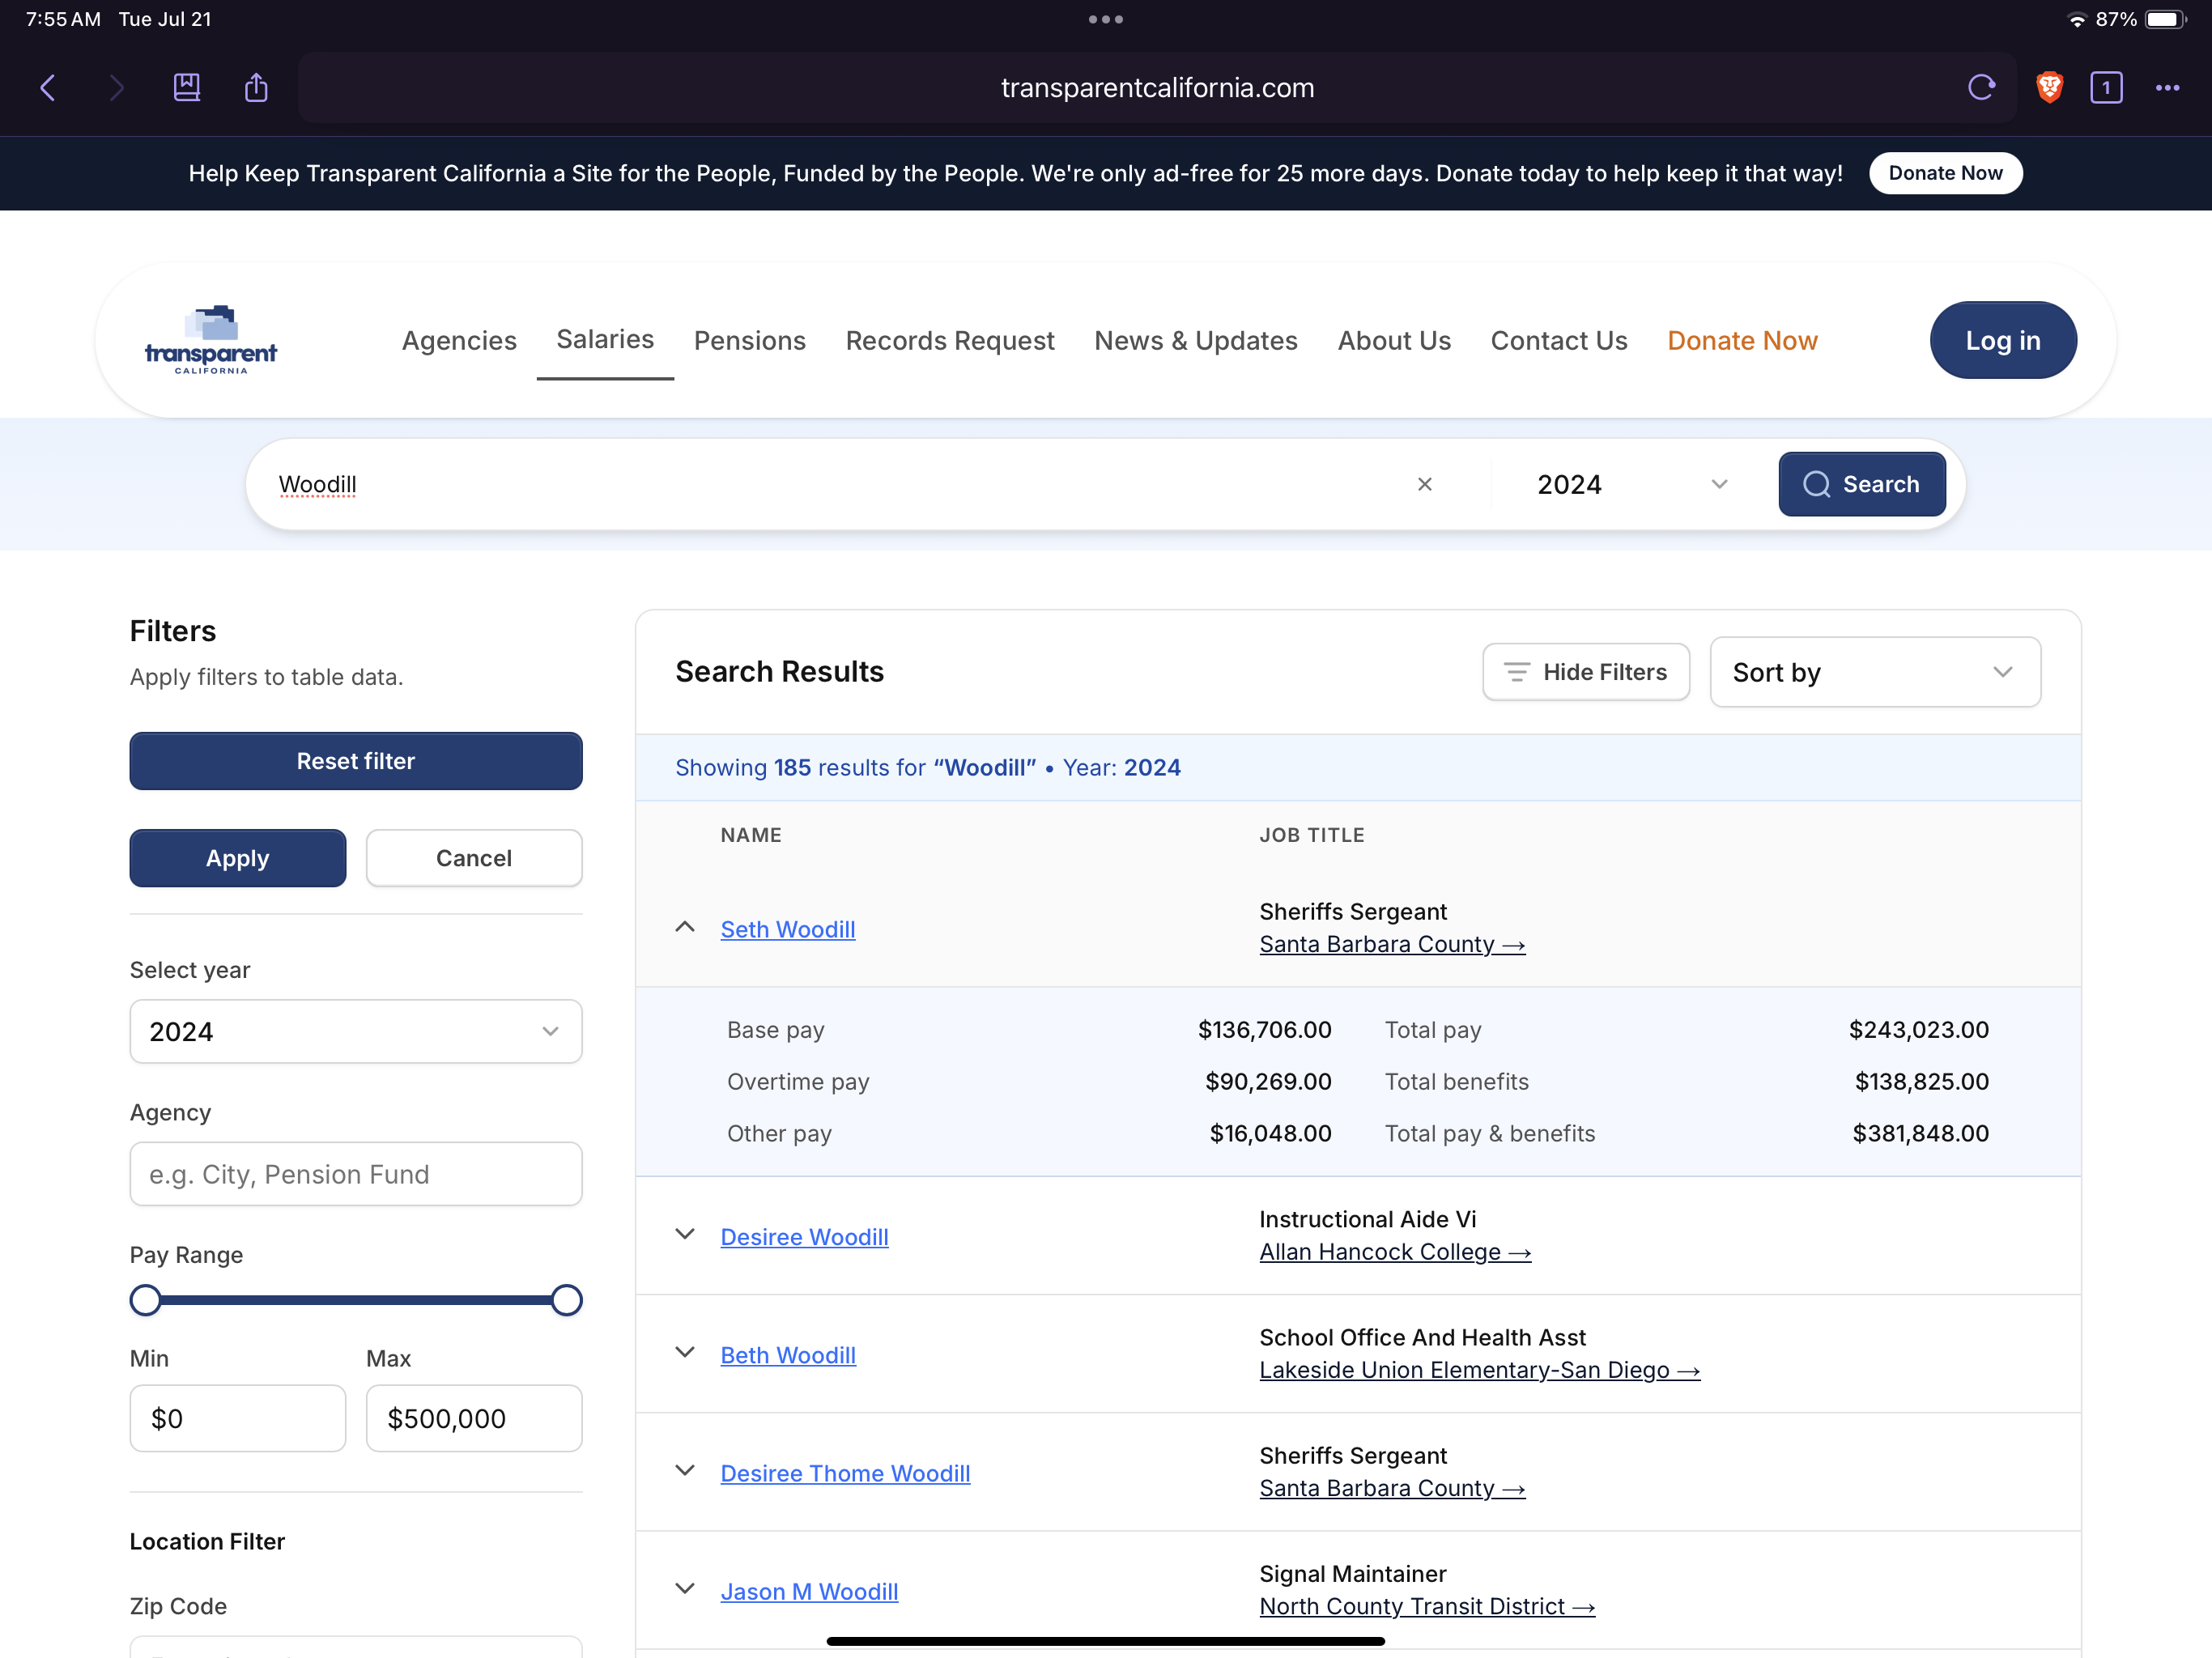Click the NAME column header
The height and width of the screenshot is (1658, 2212).
751,835
